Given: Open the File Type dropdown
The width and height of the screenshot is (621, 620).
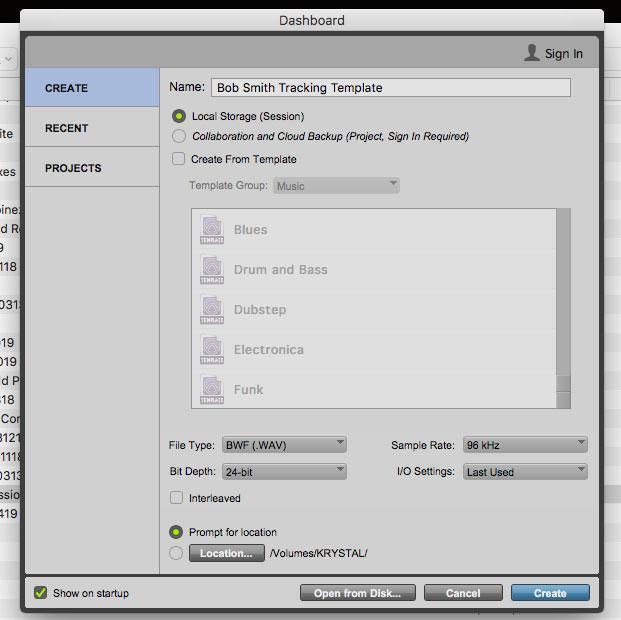Looking at the screenshot, I should [x=286, y=445].
